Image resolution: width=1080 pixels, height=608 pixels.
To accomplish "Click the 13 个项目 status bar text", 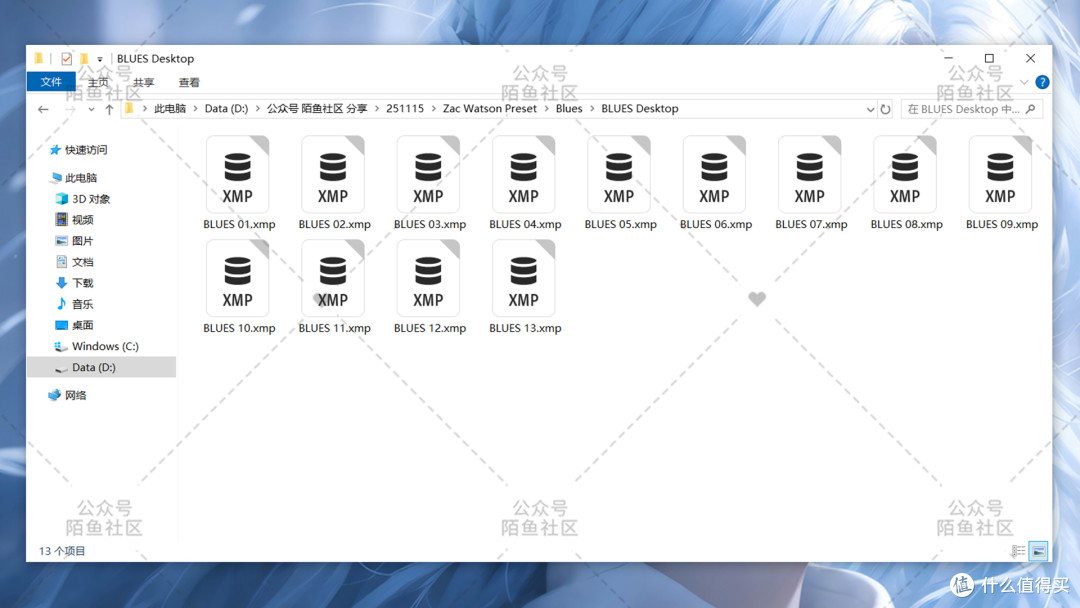I will point(62,551).
